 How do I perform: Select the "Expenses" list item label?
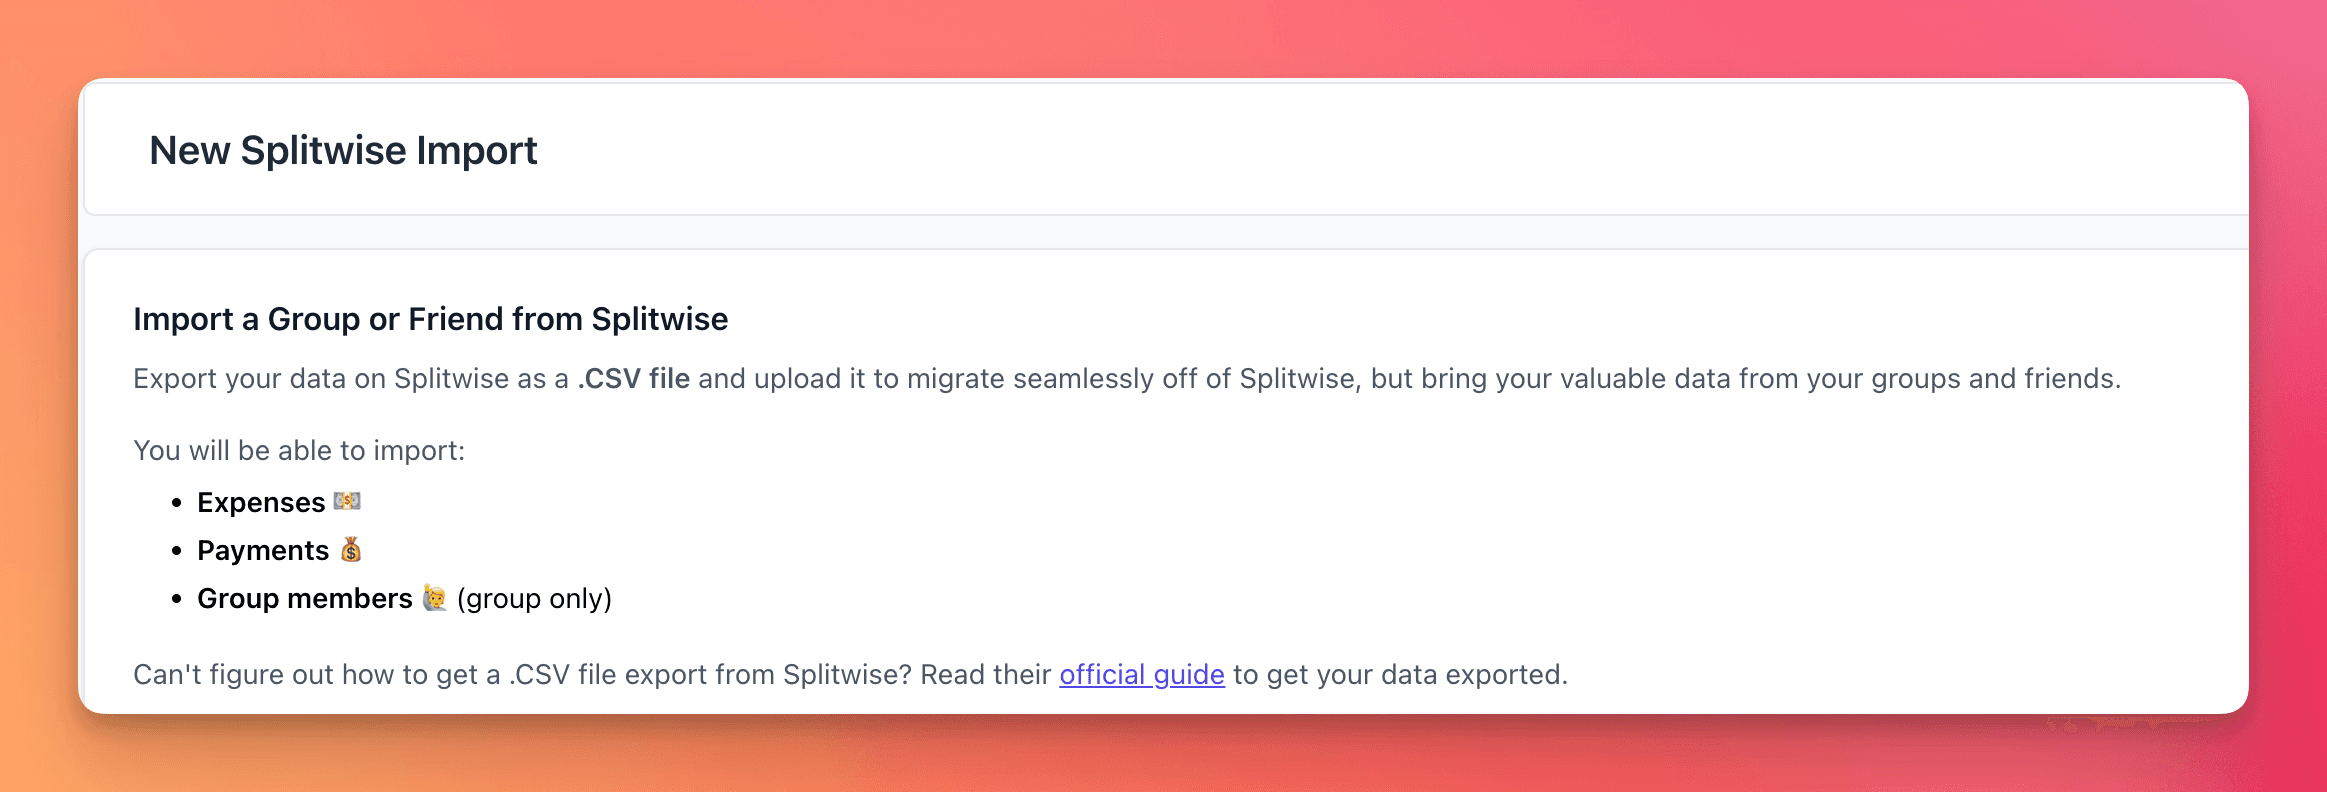click(x=261, y=502)
